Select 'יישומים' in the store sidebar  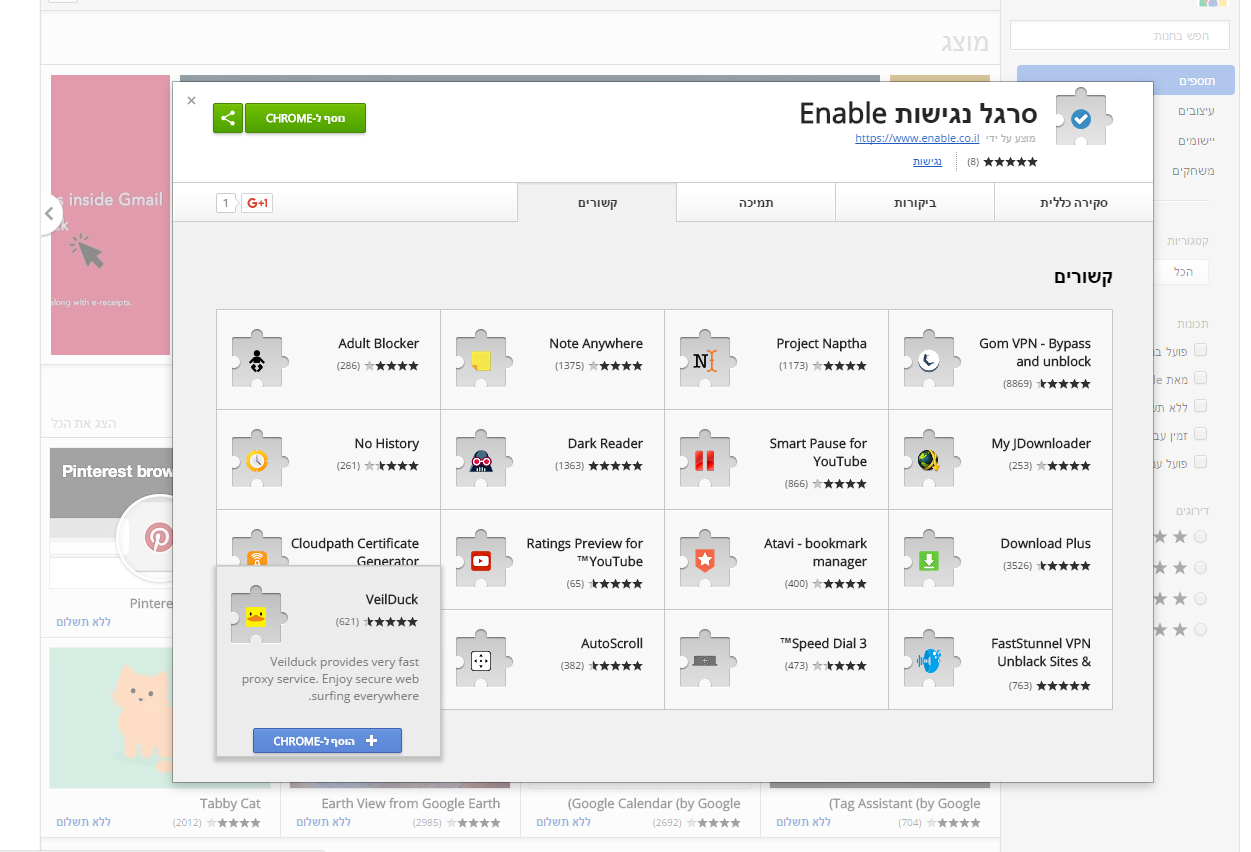click(x=1196, y=141)
